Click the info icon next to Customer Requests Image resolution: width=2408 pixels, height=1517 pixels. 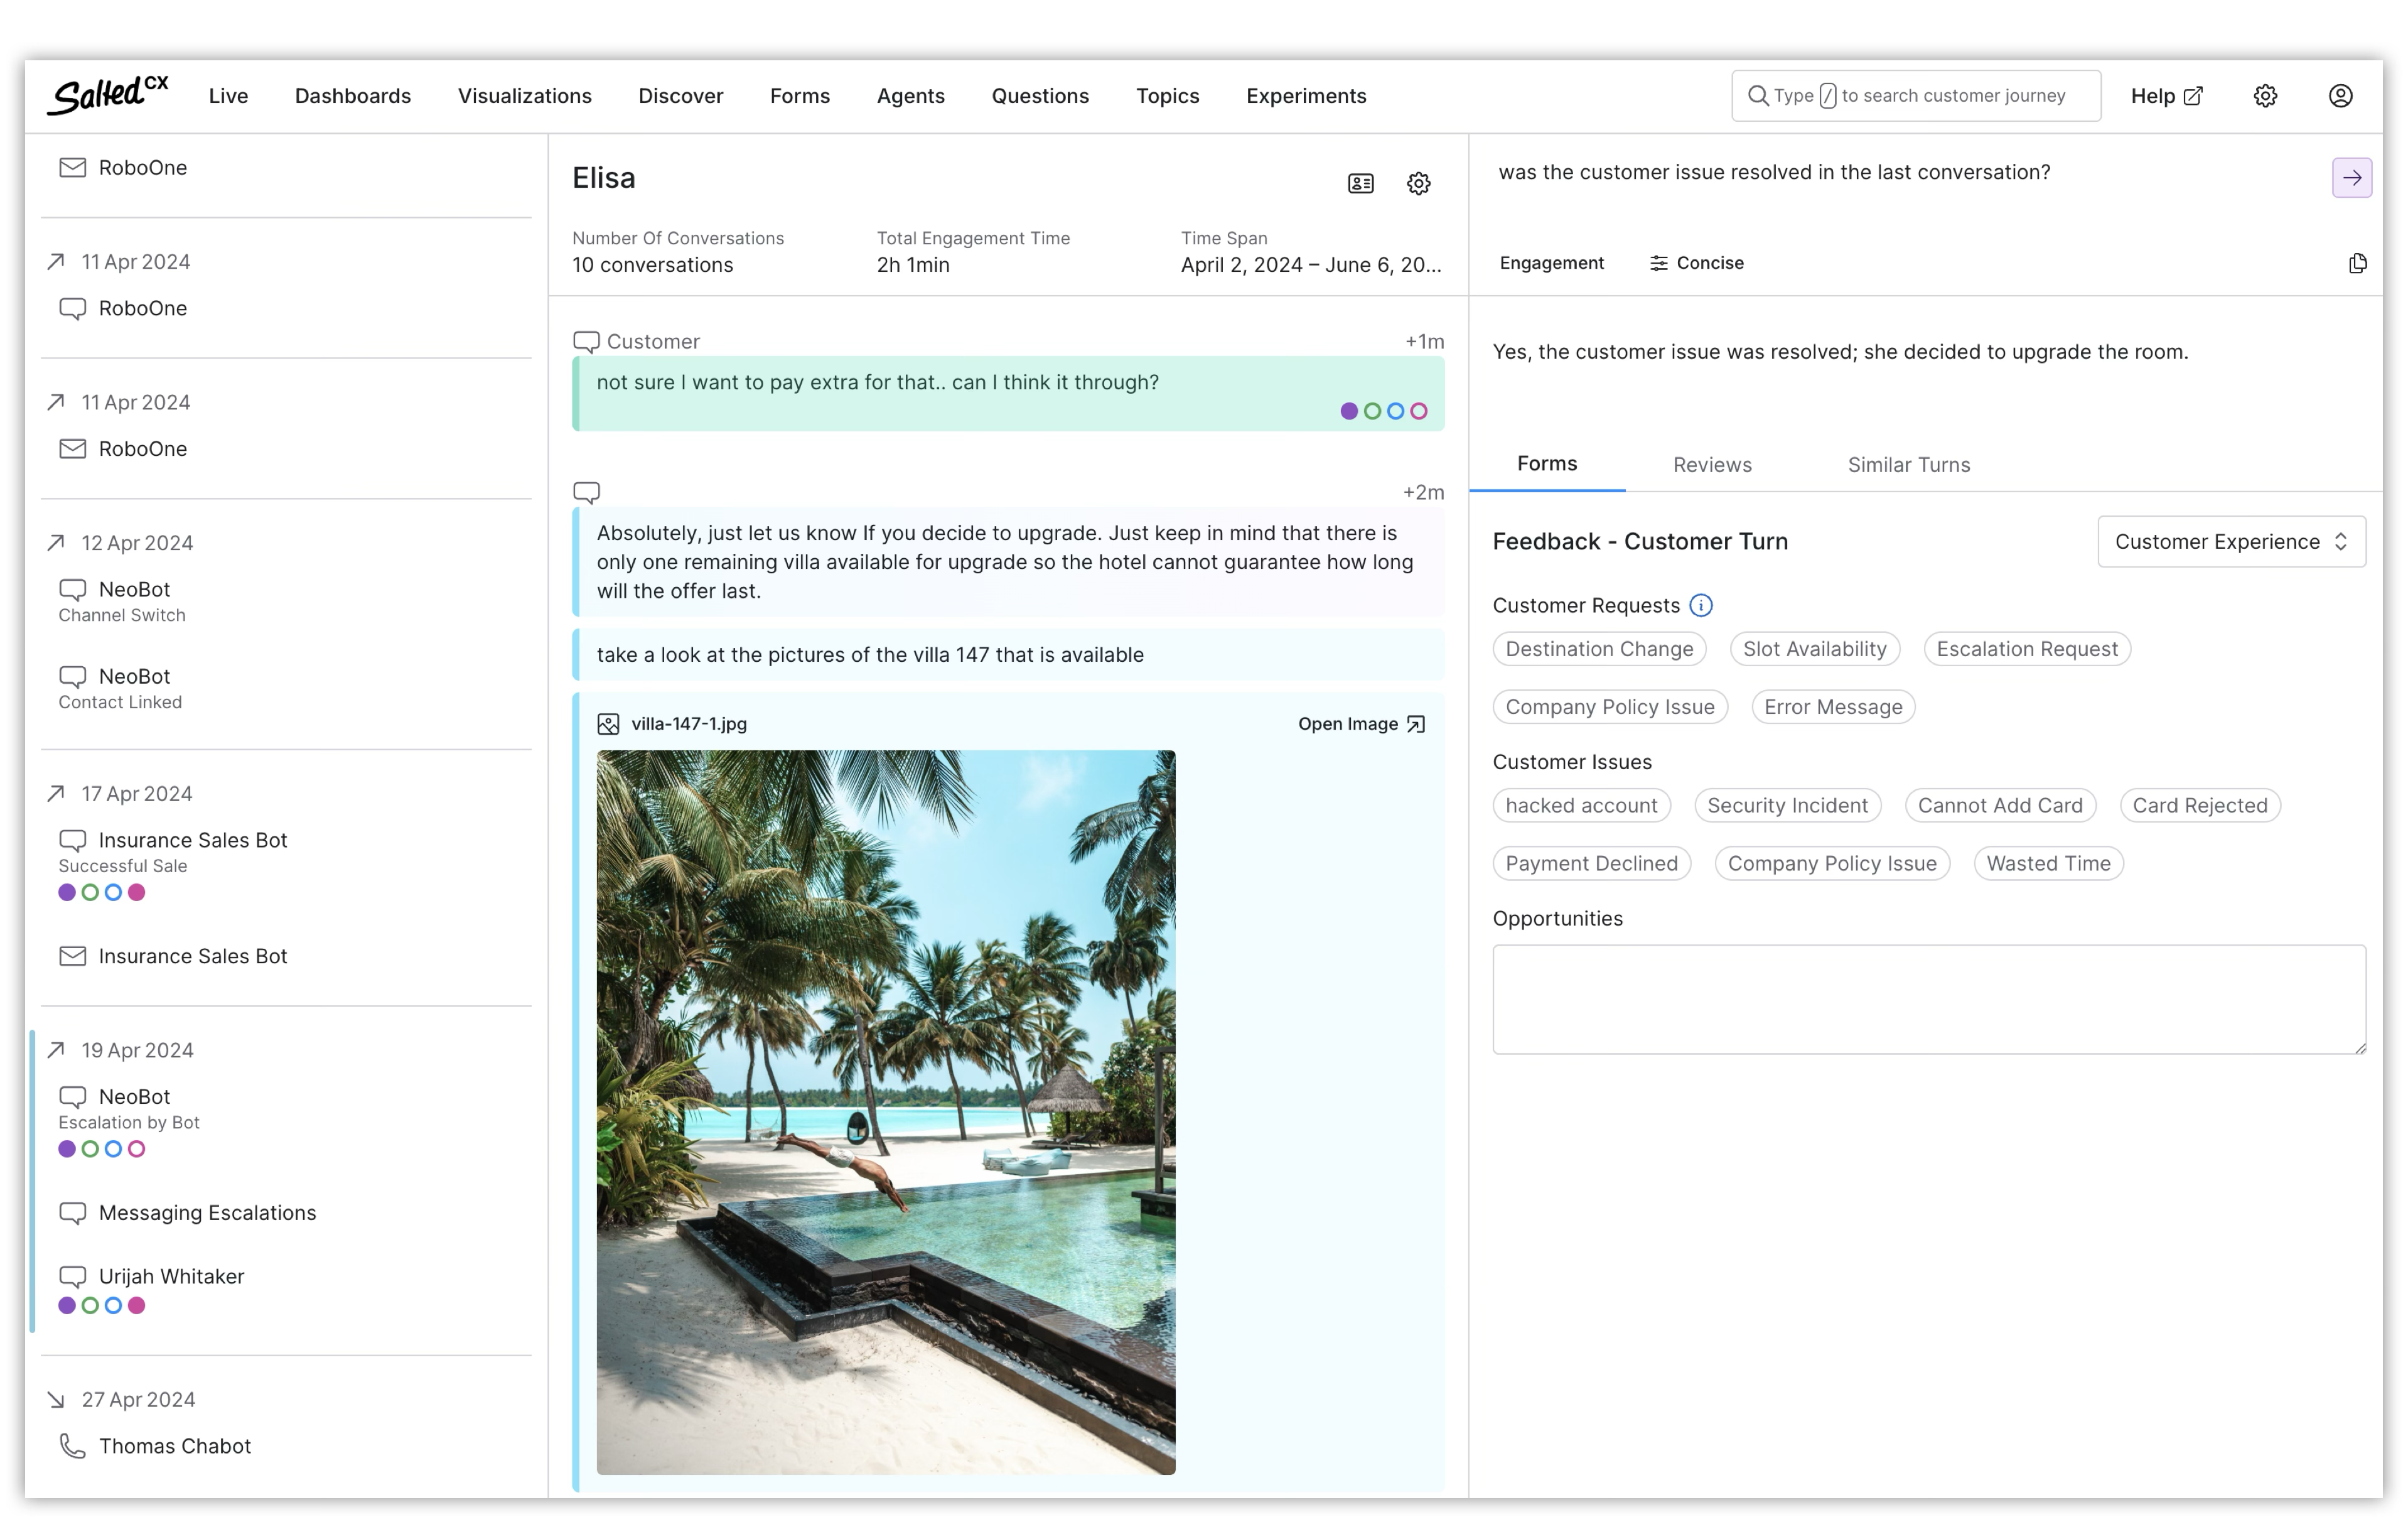point(1700,605)
